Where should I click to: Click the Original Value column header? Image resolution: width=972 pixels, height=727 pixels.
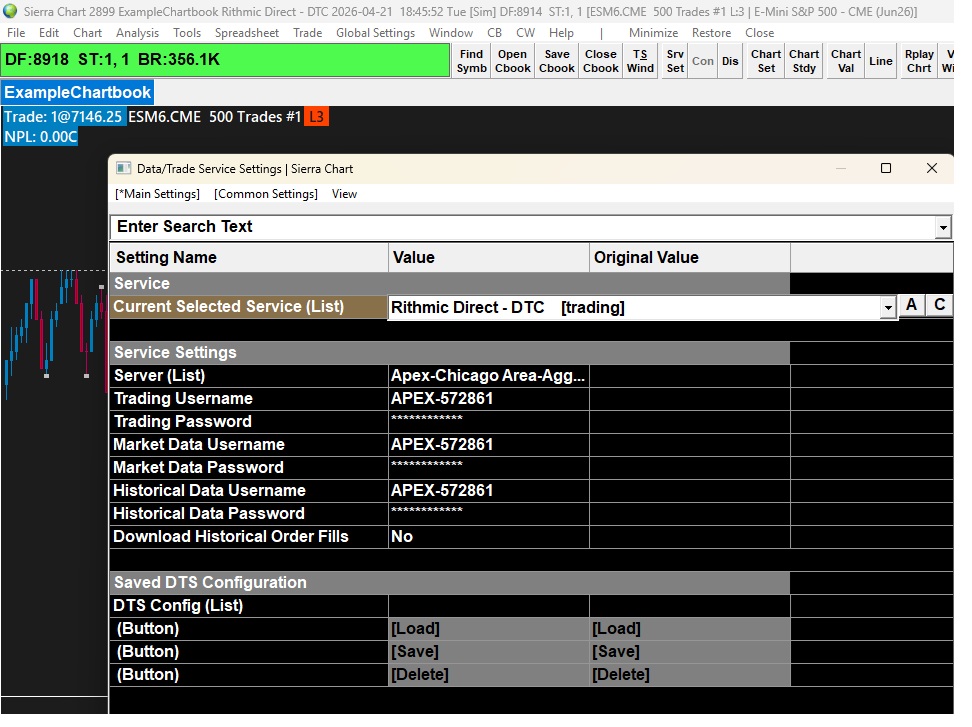(689, 257)
